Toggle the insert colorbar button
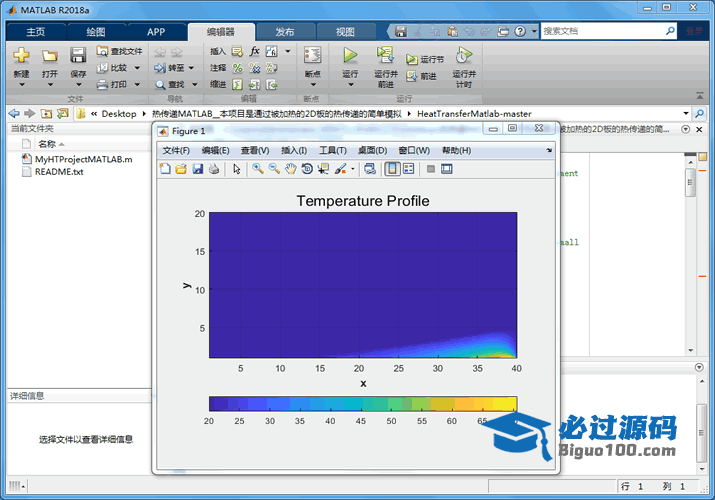Screen dimensions: 715x500 pos(392,169)
